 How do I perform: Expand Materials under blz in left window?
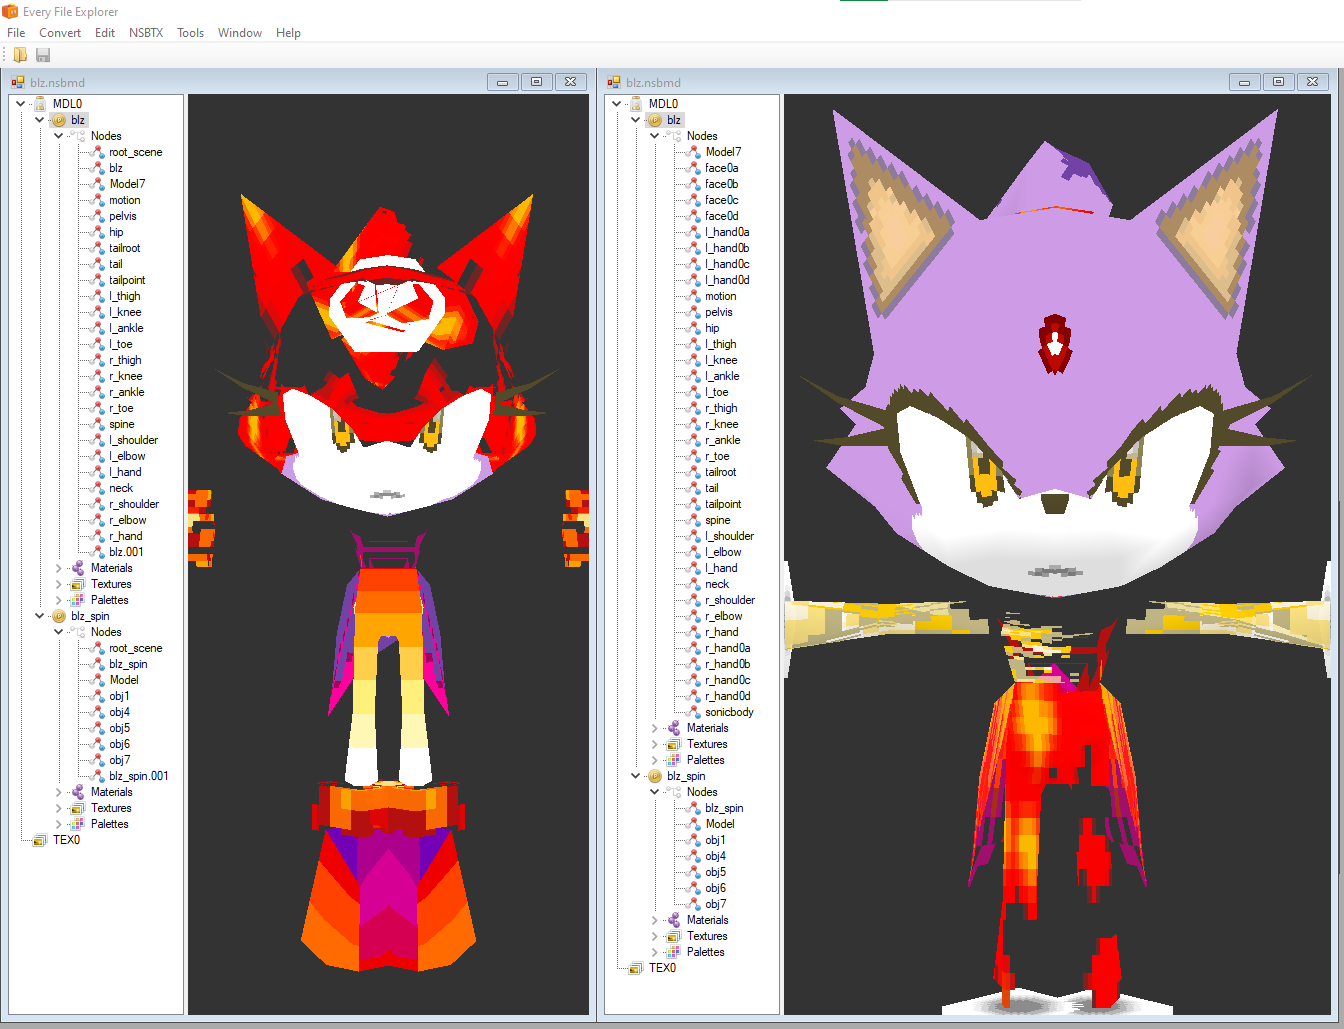[58, 568]
